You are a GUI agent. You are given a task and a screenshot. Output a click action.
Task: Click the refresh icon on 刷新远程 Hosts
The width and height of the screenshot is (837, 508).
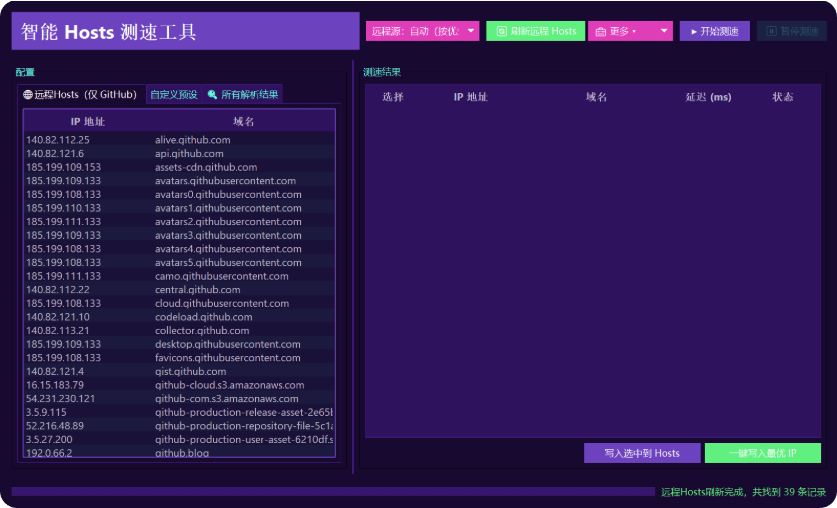pyautogui.click(x=501, y=31)
